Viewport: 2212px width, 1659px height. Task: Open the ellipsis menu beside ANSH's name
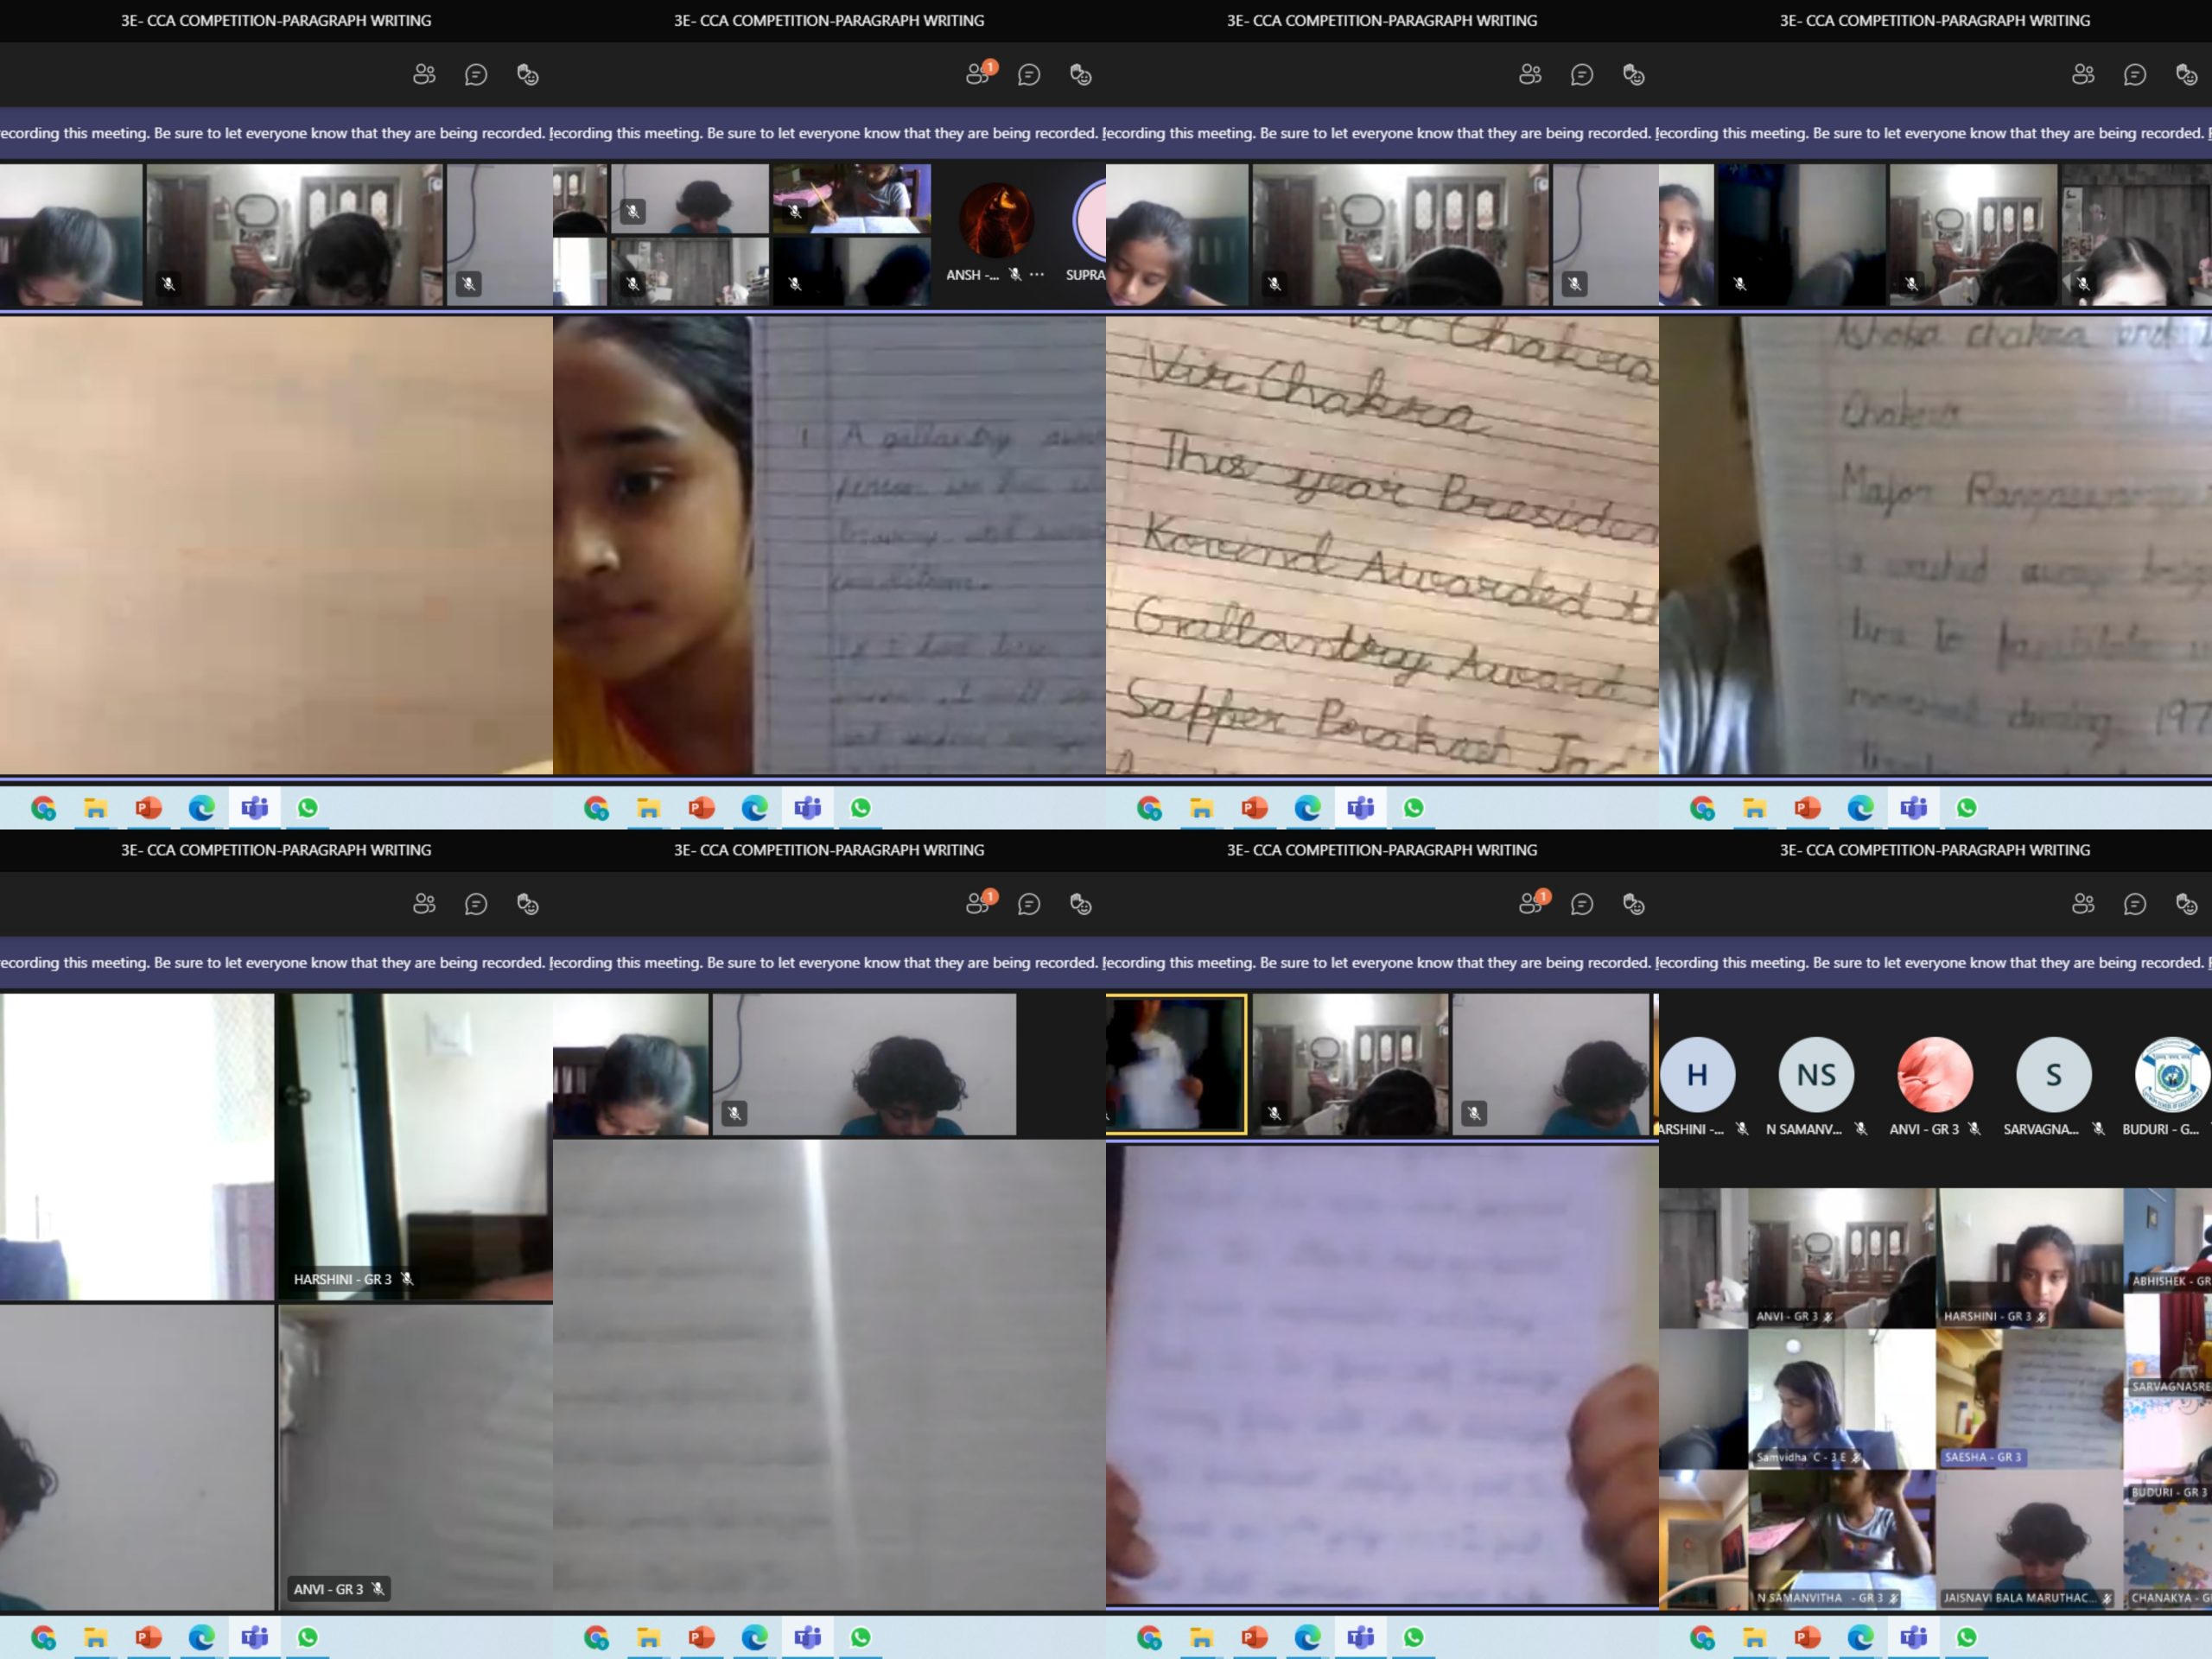click(1037, 274)
